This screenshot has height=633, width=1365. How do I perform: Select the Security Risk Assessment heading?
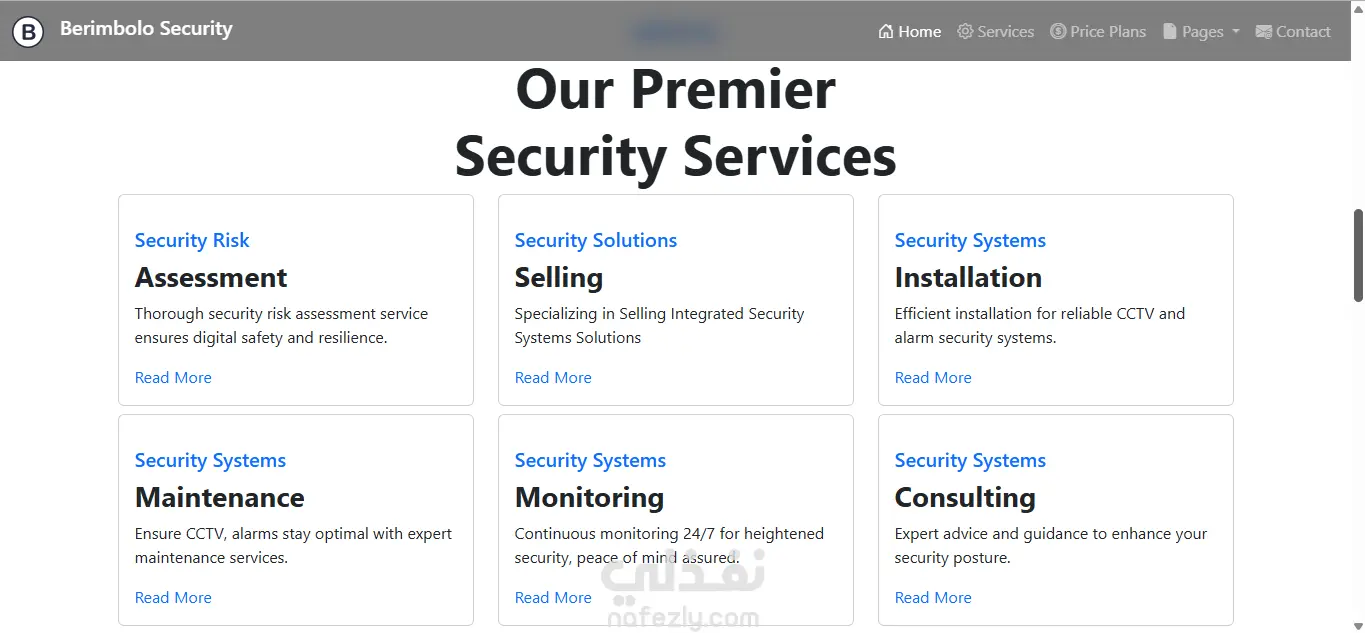click(211, 277)
